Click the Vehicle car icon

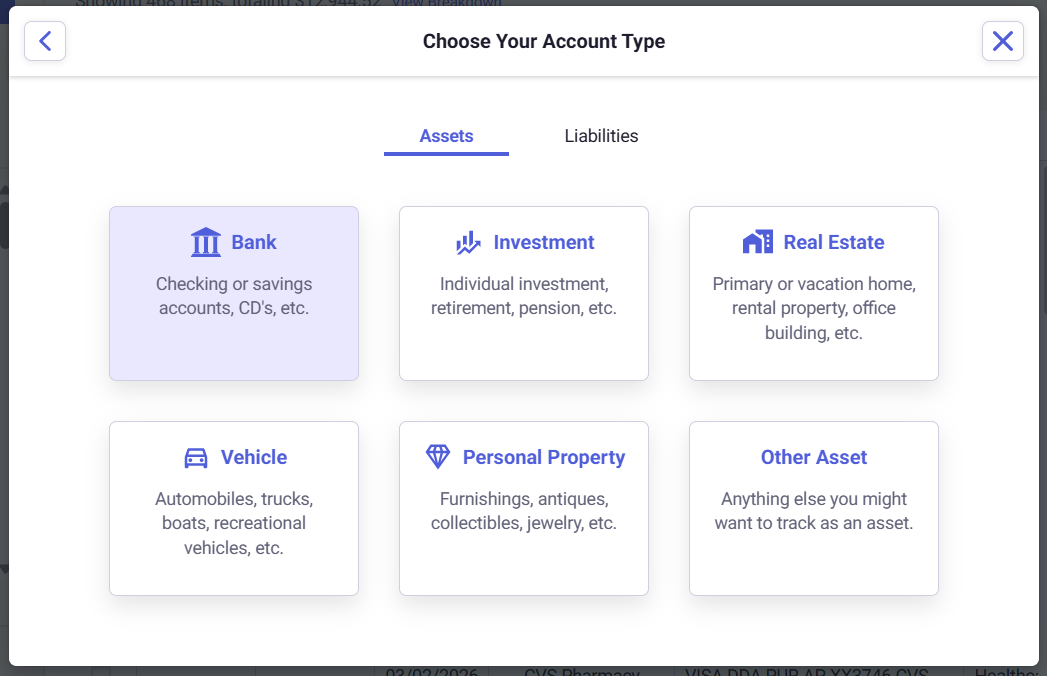pos(196,458)
